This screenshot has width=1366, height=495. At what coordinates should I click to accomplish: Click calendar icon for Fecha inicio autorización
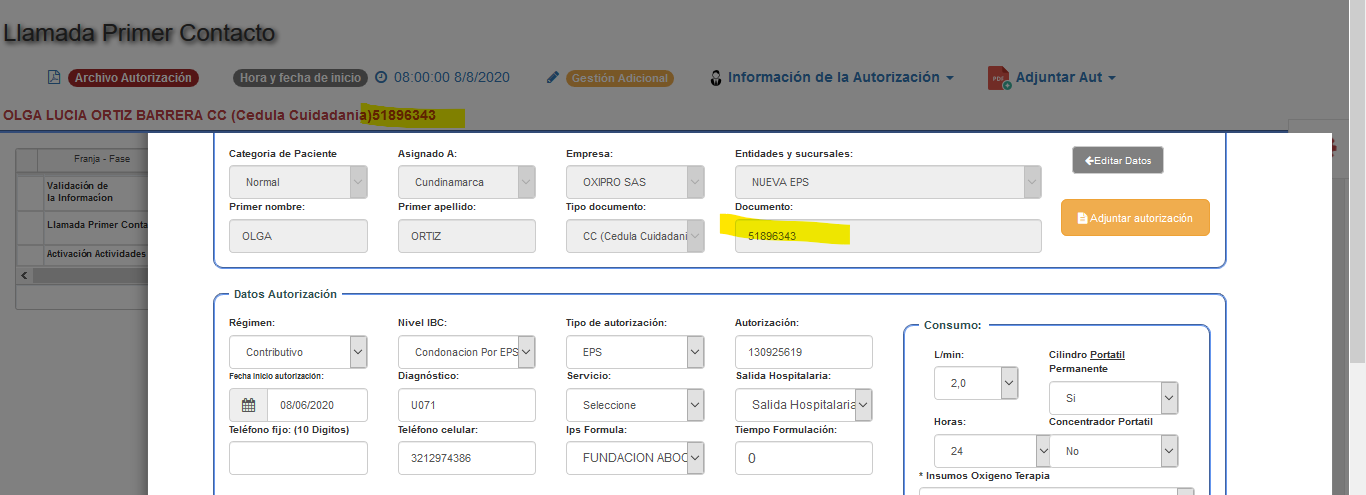248,405
